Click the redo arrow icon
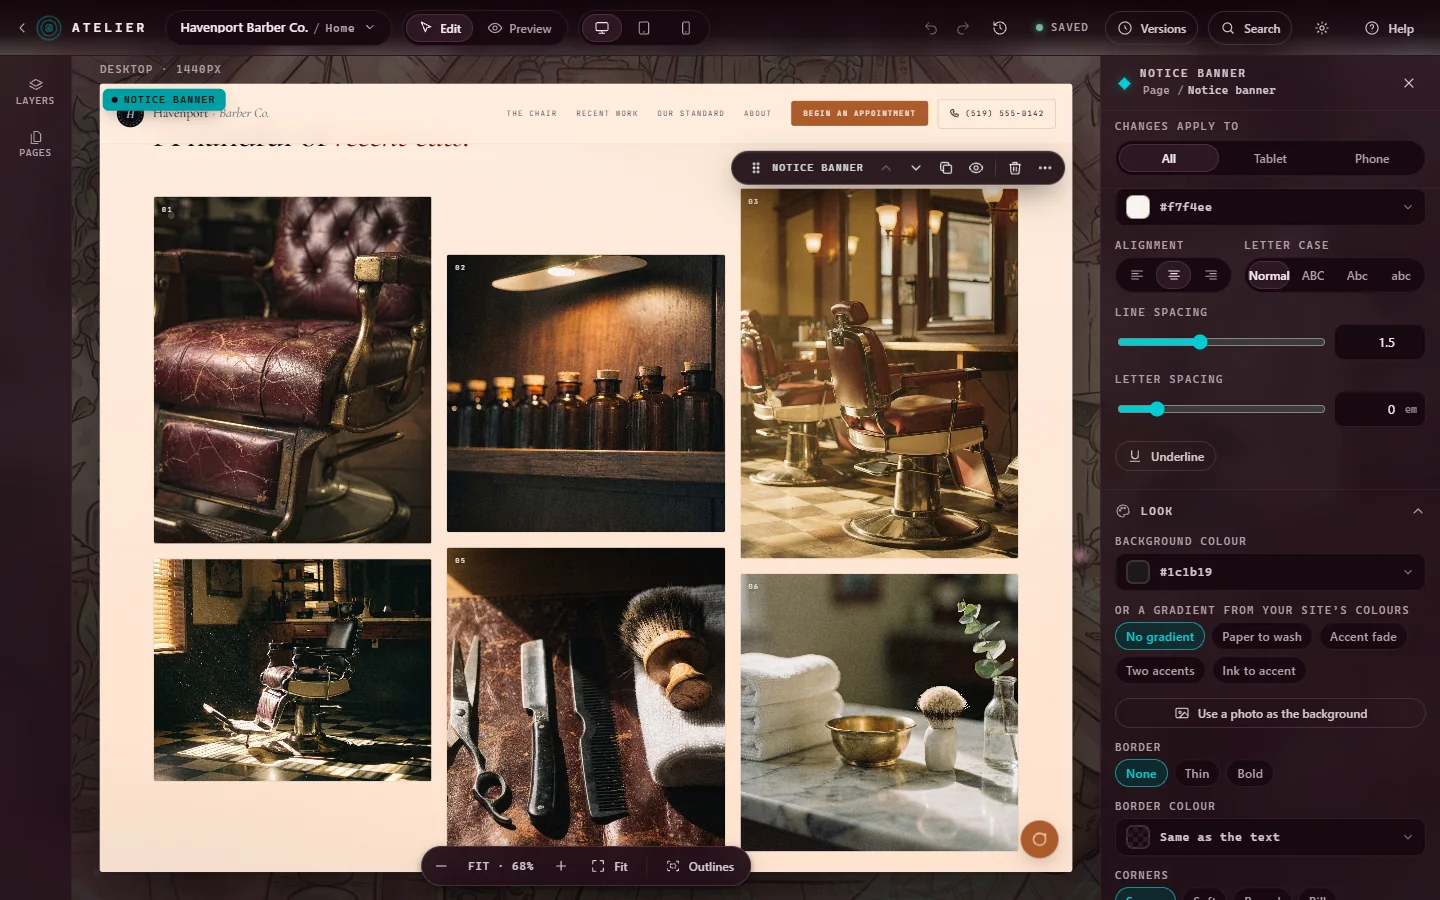This screenshot has height=900, width=1440. click(x=963, y=28)
